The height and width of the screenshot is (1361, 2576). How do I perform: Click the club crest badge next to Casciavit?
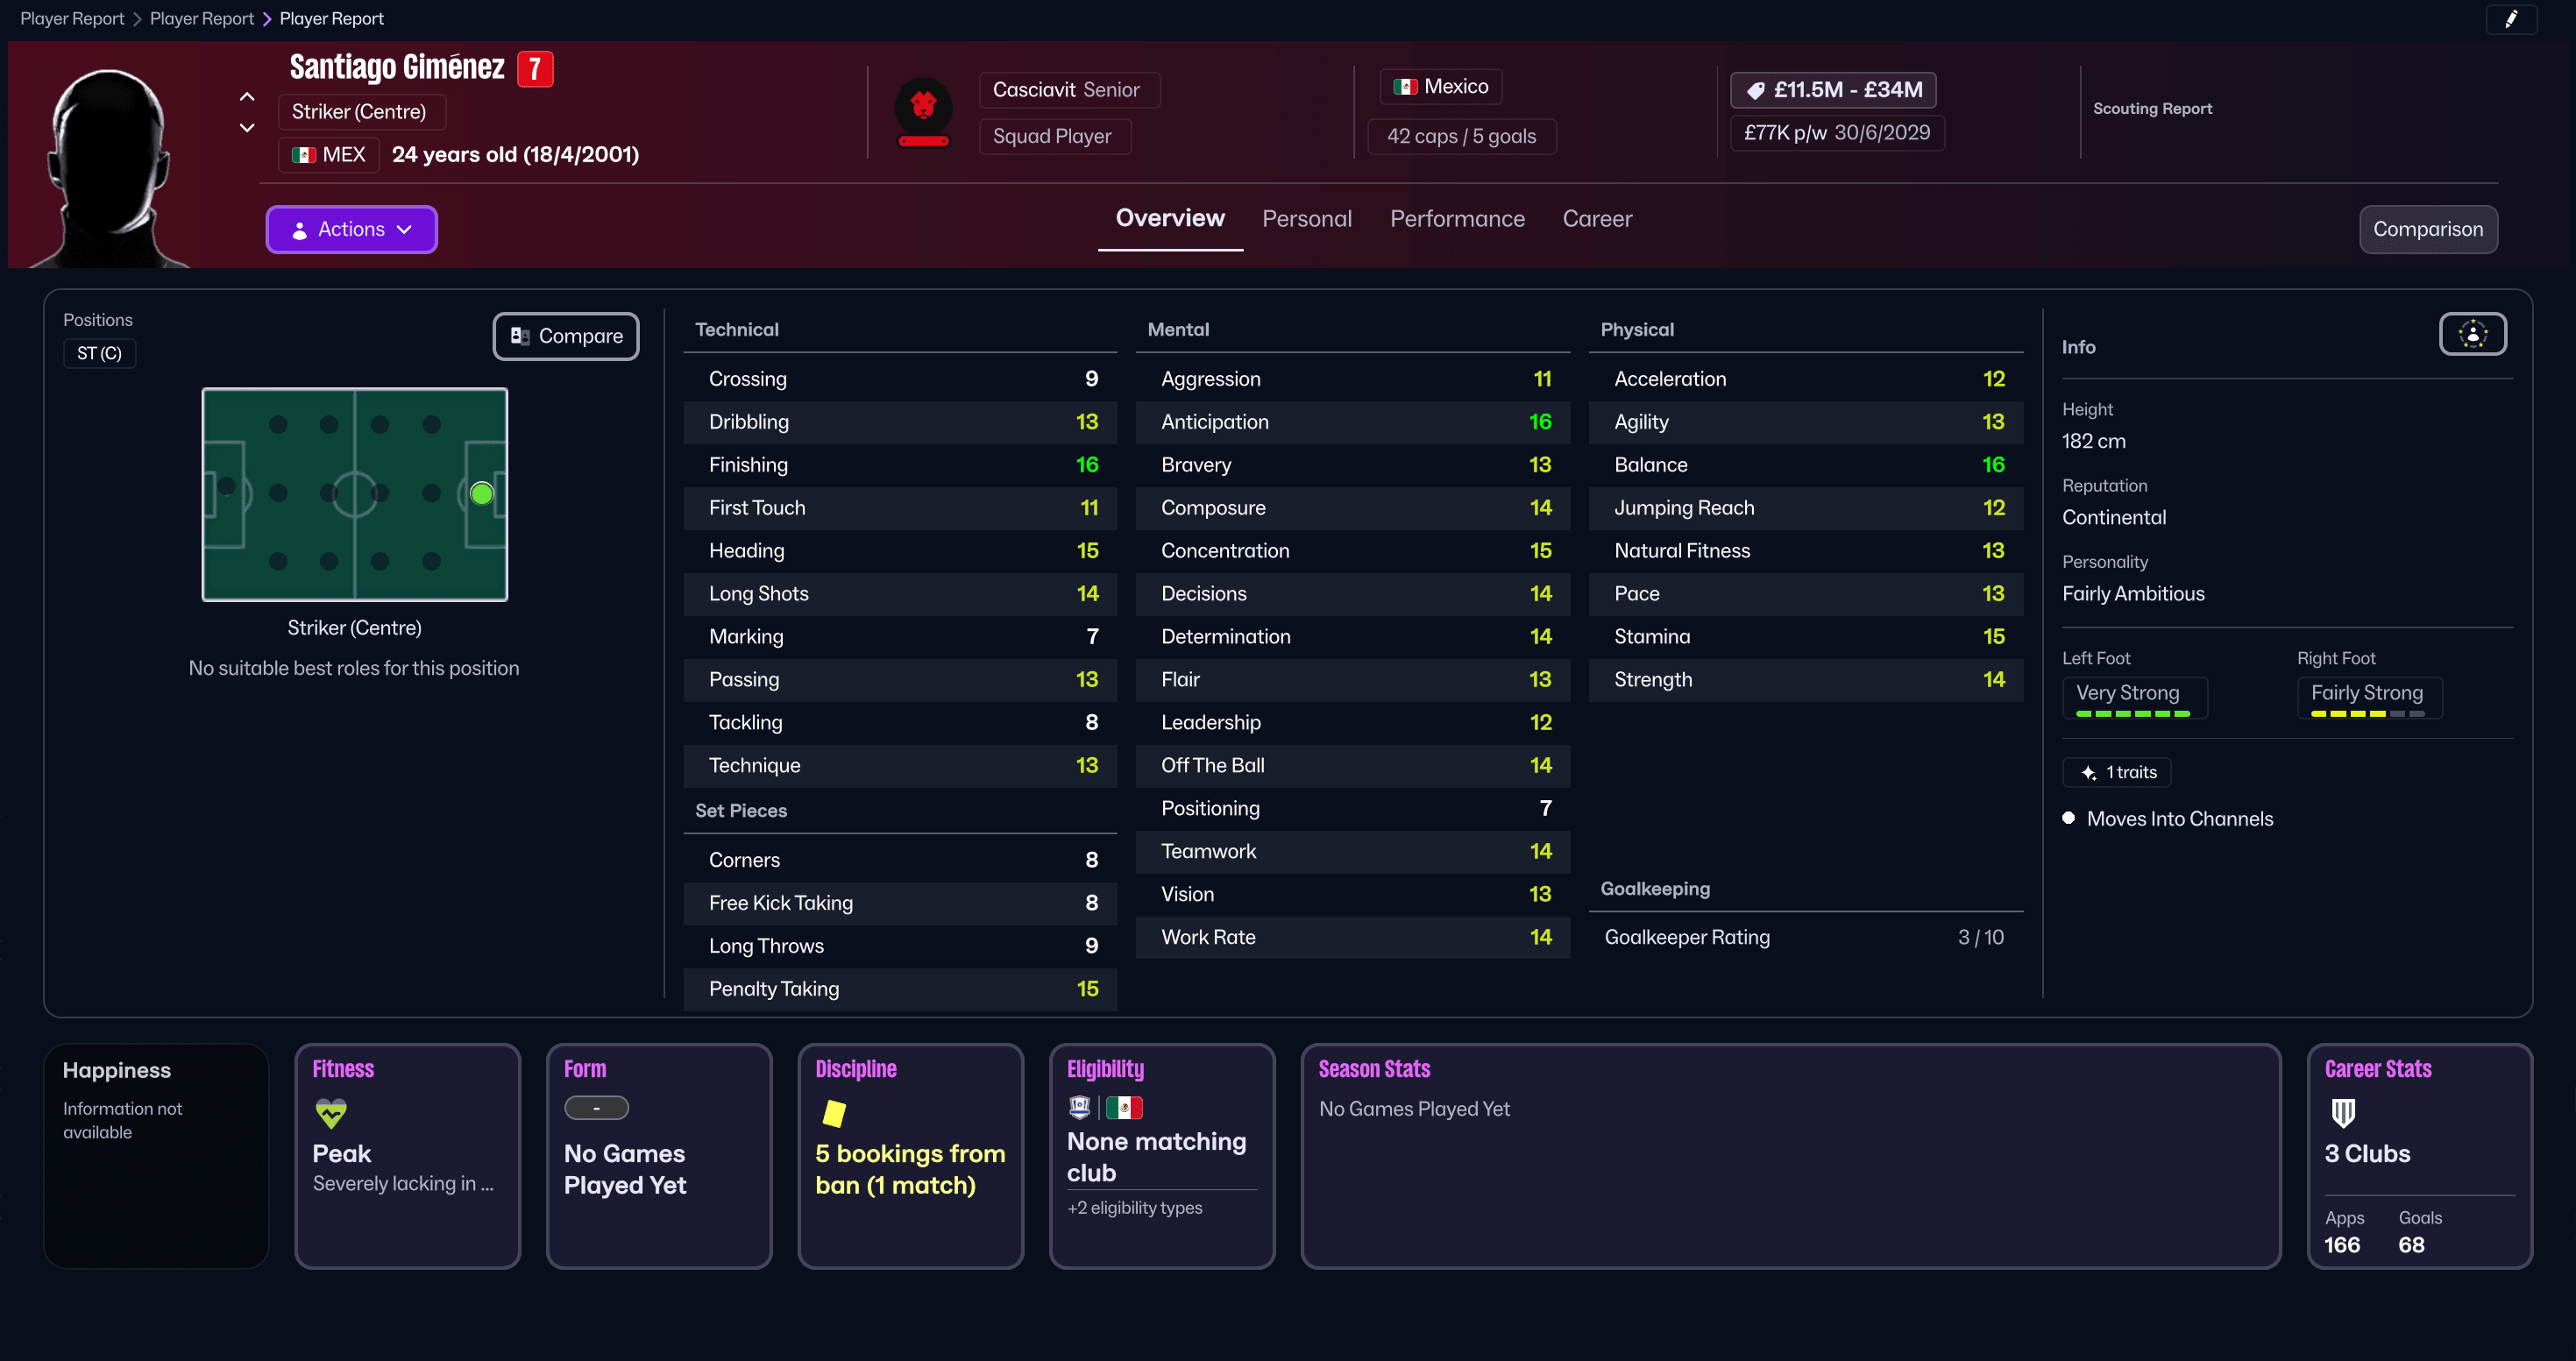[923, 112]
